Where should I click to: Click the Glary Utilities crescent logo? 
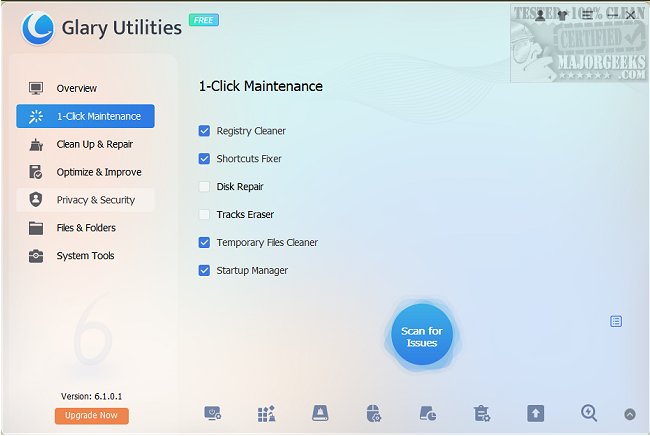tap(38, 28)
